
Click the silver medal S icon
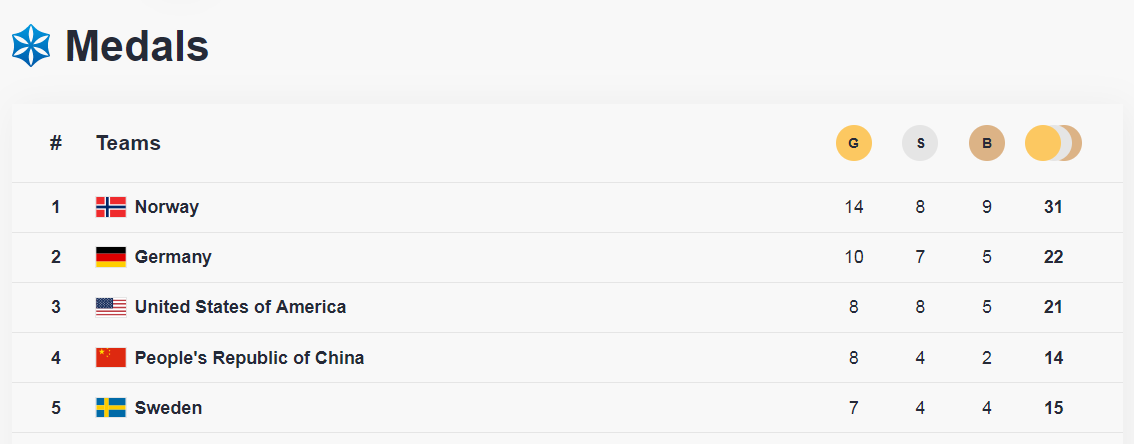click(x=920, y=143)
